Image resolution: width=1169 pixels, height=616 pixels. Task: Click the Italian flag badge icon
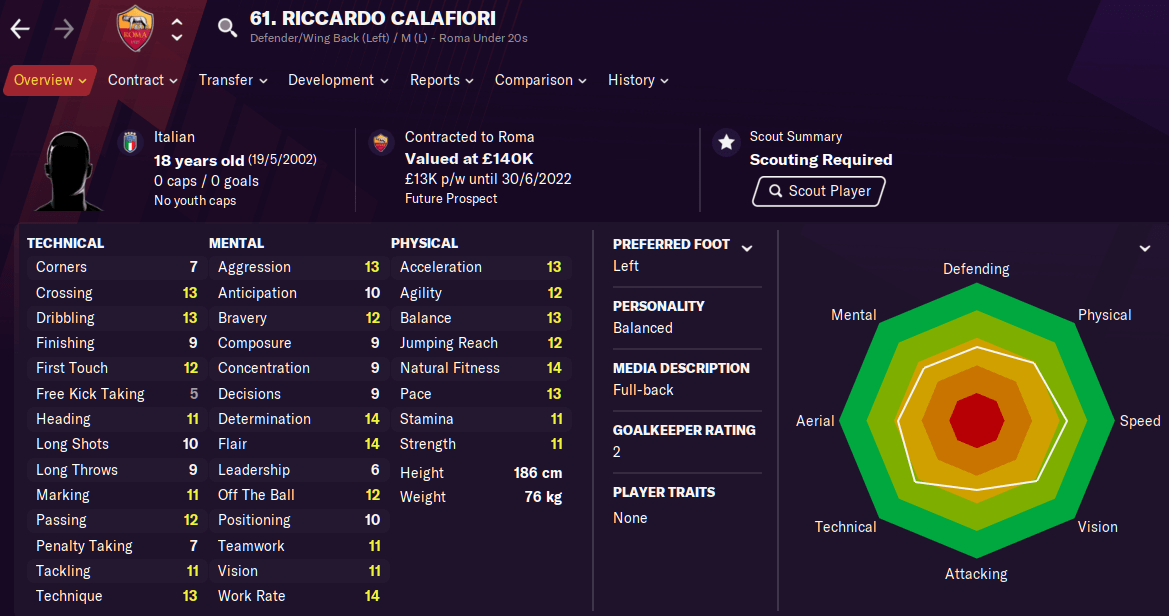(x=130, y=142)
